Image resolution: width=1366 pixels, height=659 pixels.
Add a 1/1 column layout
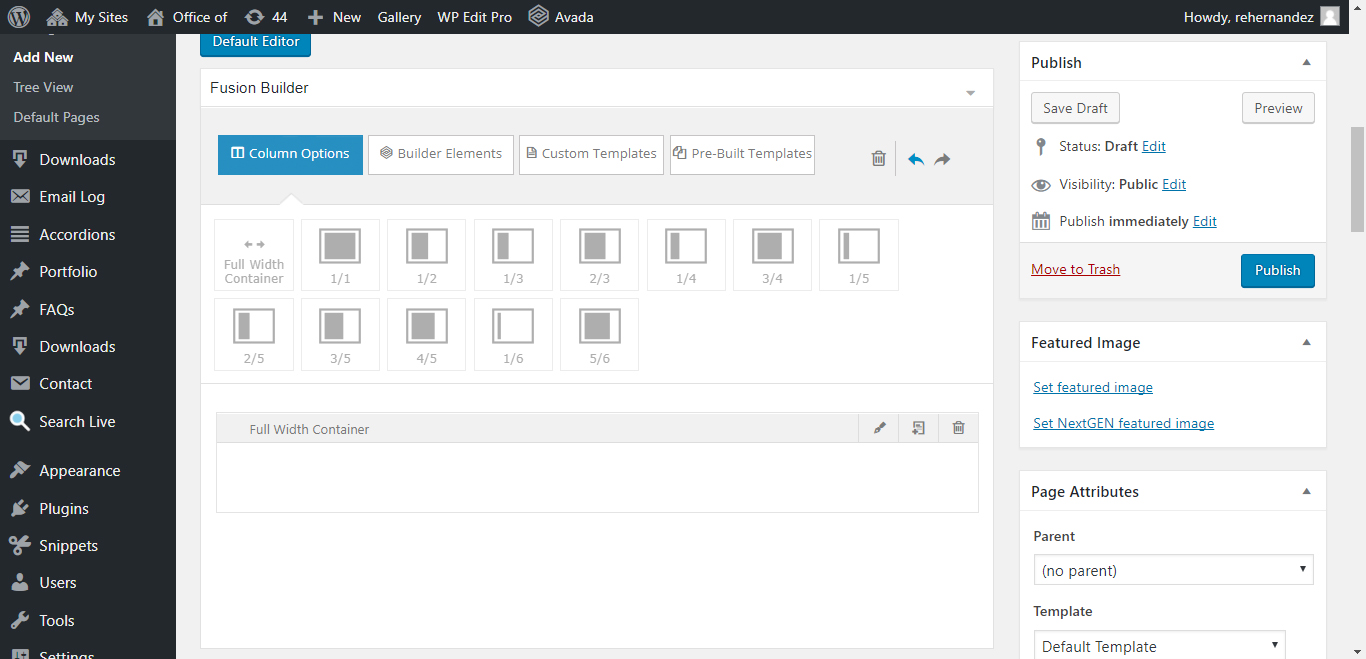tap(340, 255)
